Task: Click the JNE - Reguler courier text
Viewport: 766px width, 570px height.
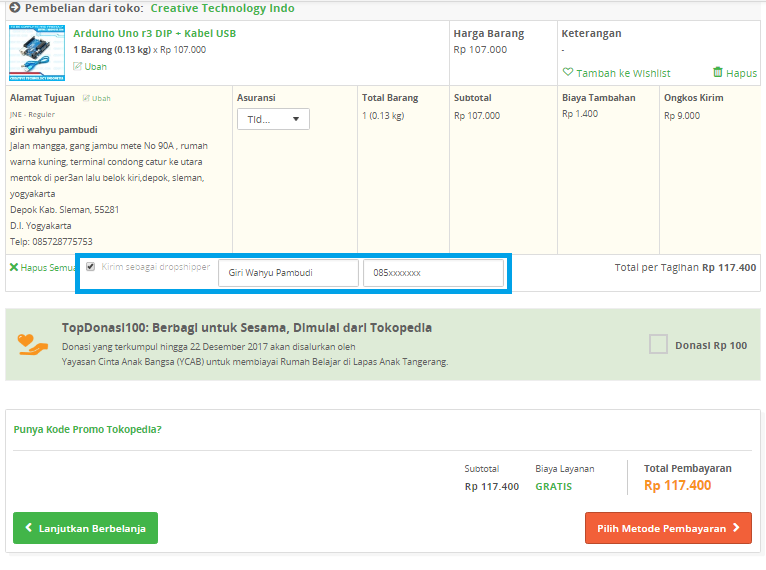Action: pos(32,115)
